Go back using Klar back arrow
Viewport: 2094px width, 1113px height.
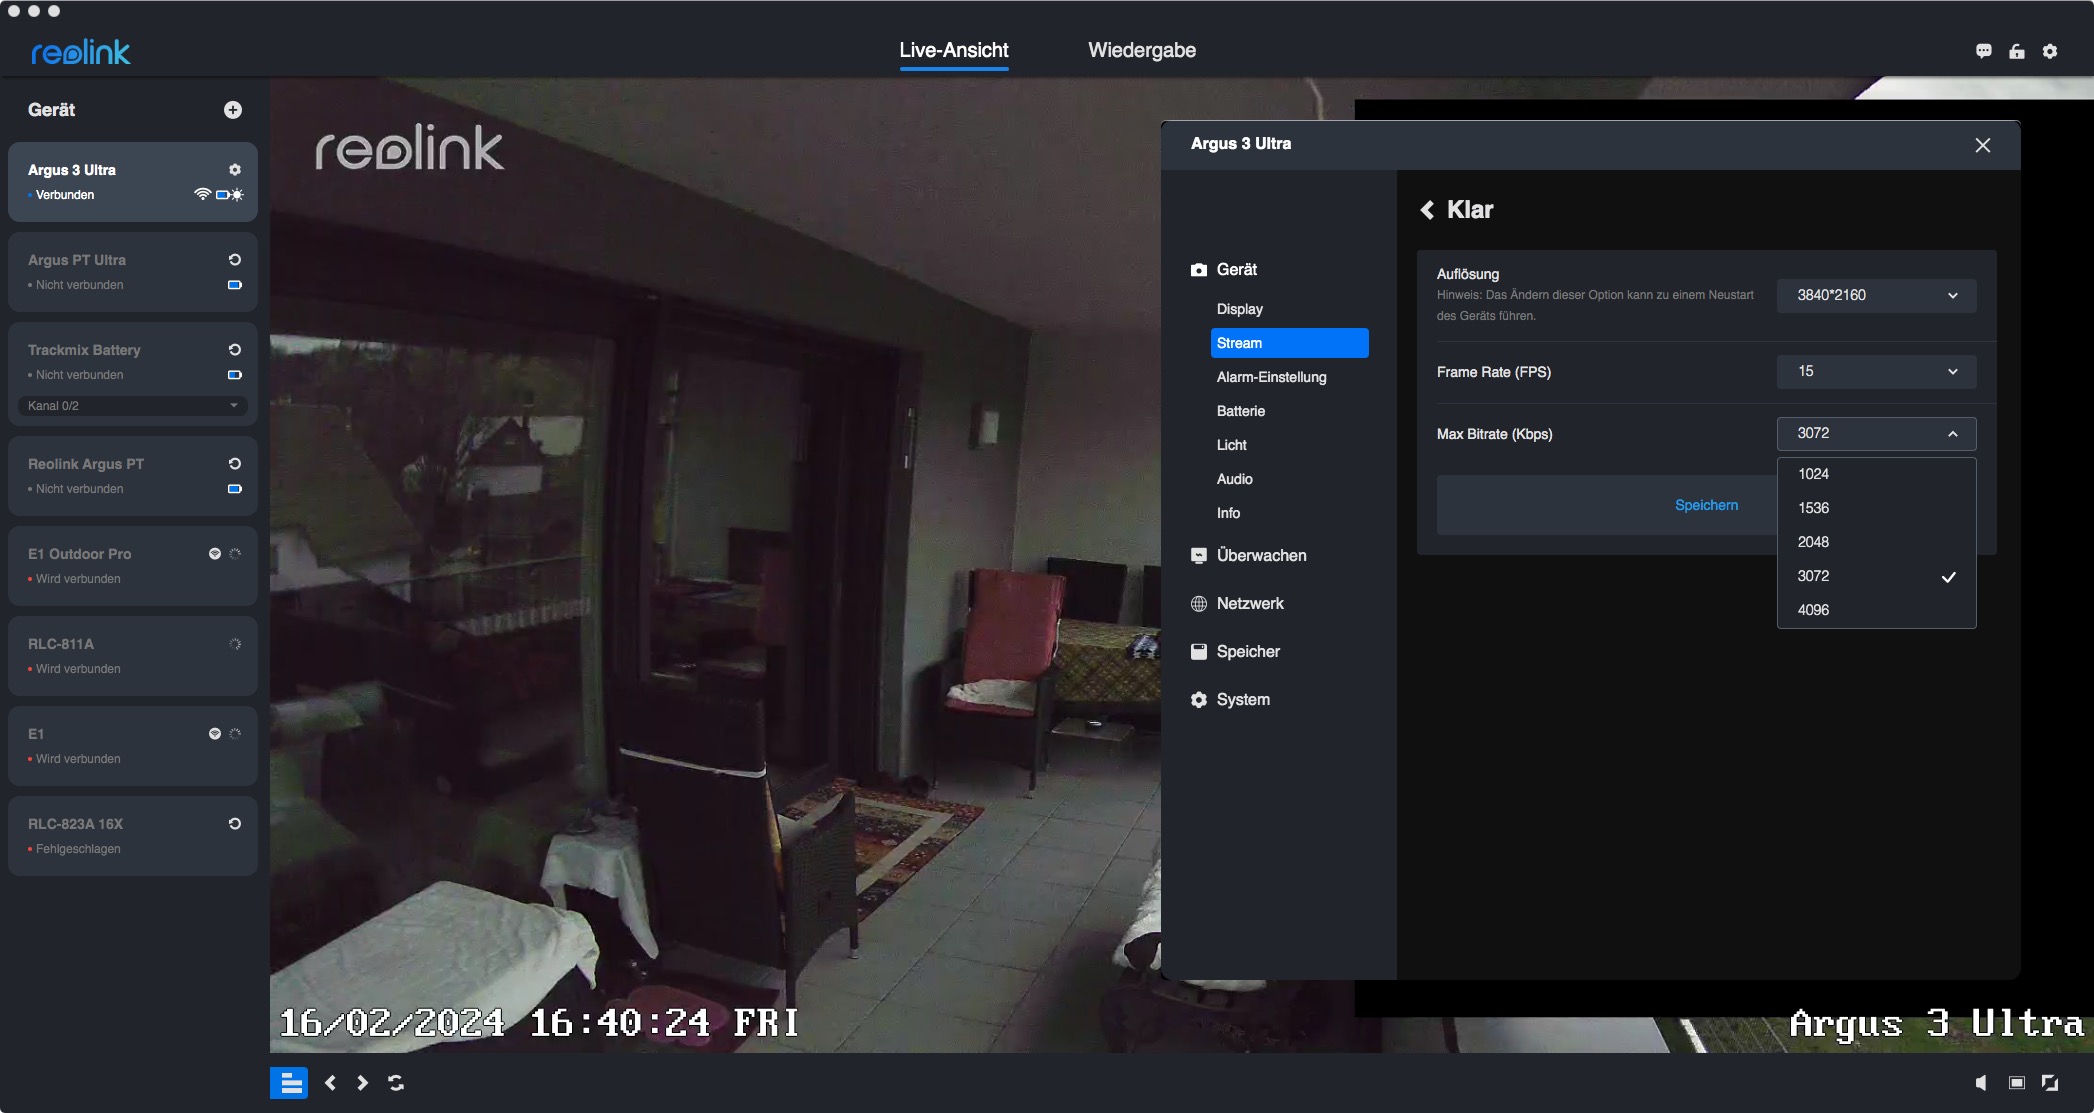pyautogui.click(x=1428, y=210)
